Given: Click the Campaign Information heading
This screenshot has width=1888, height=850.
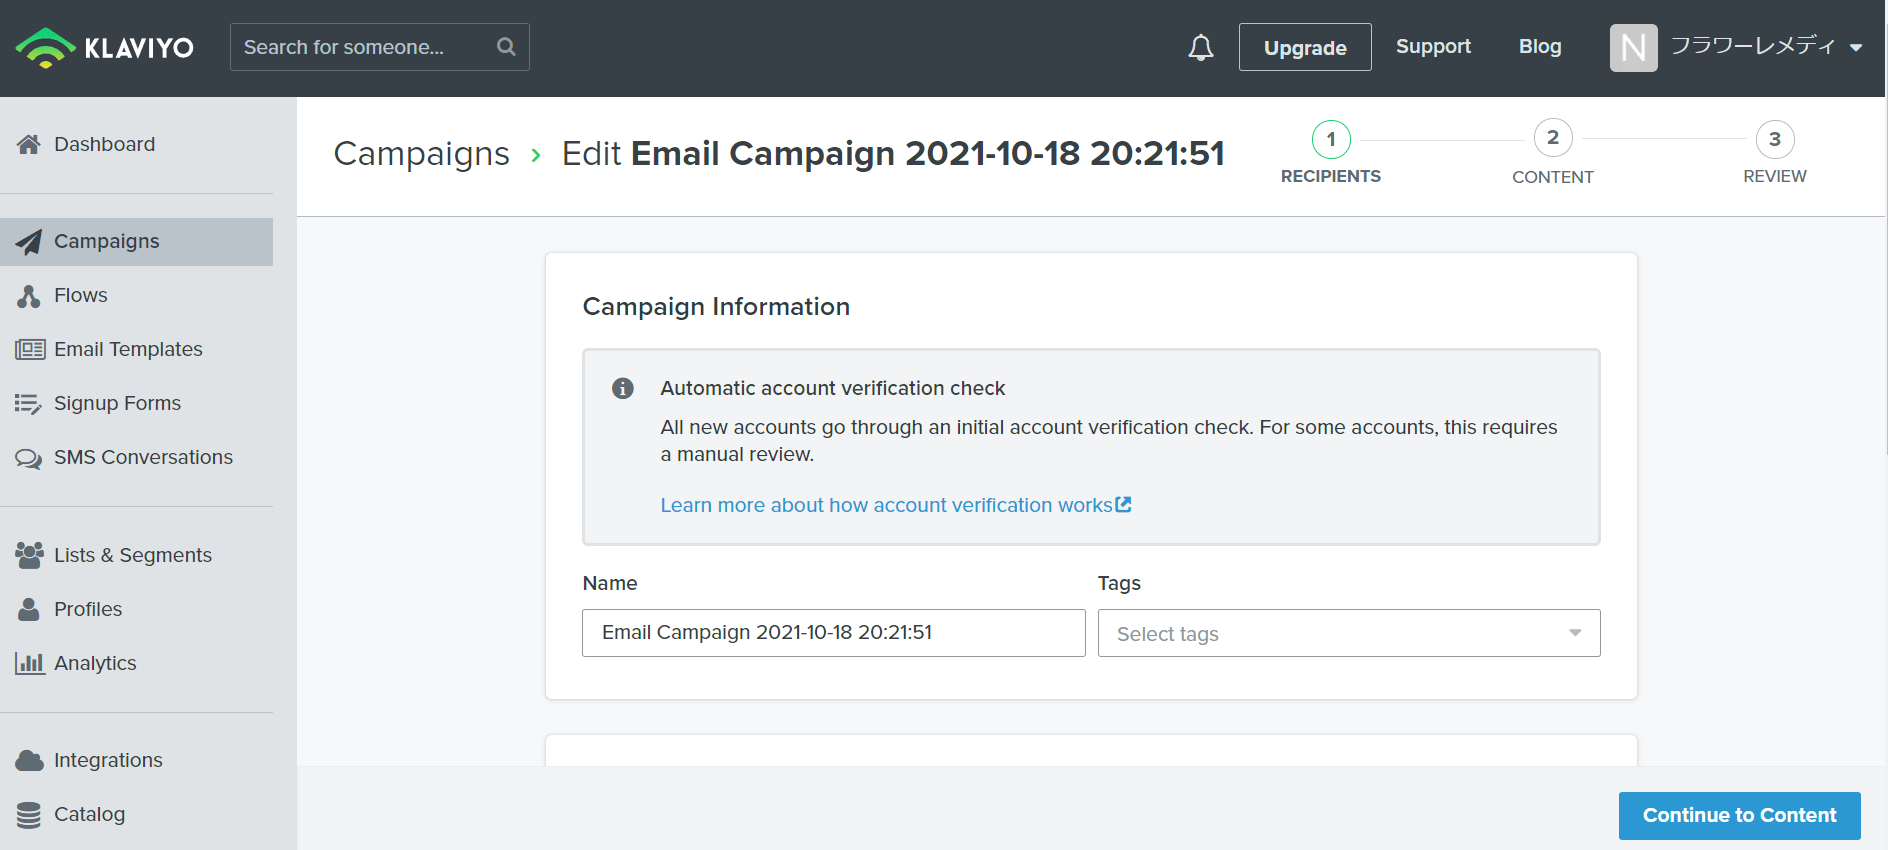Looking at the screenshot, I should point(716,307).
